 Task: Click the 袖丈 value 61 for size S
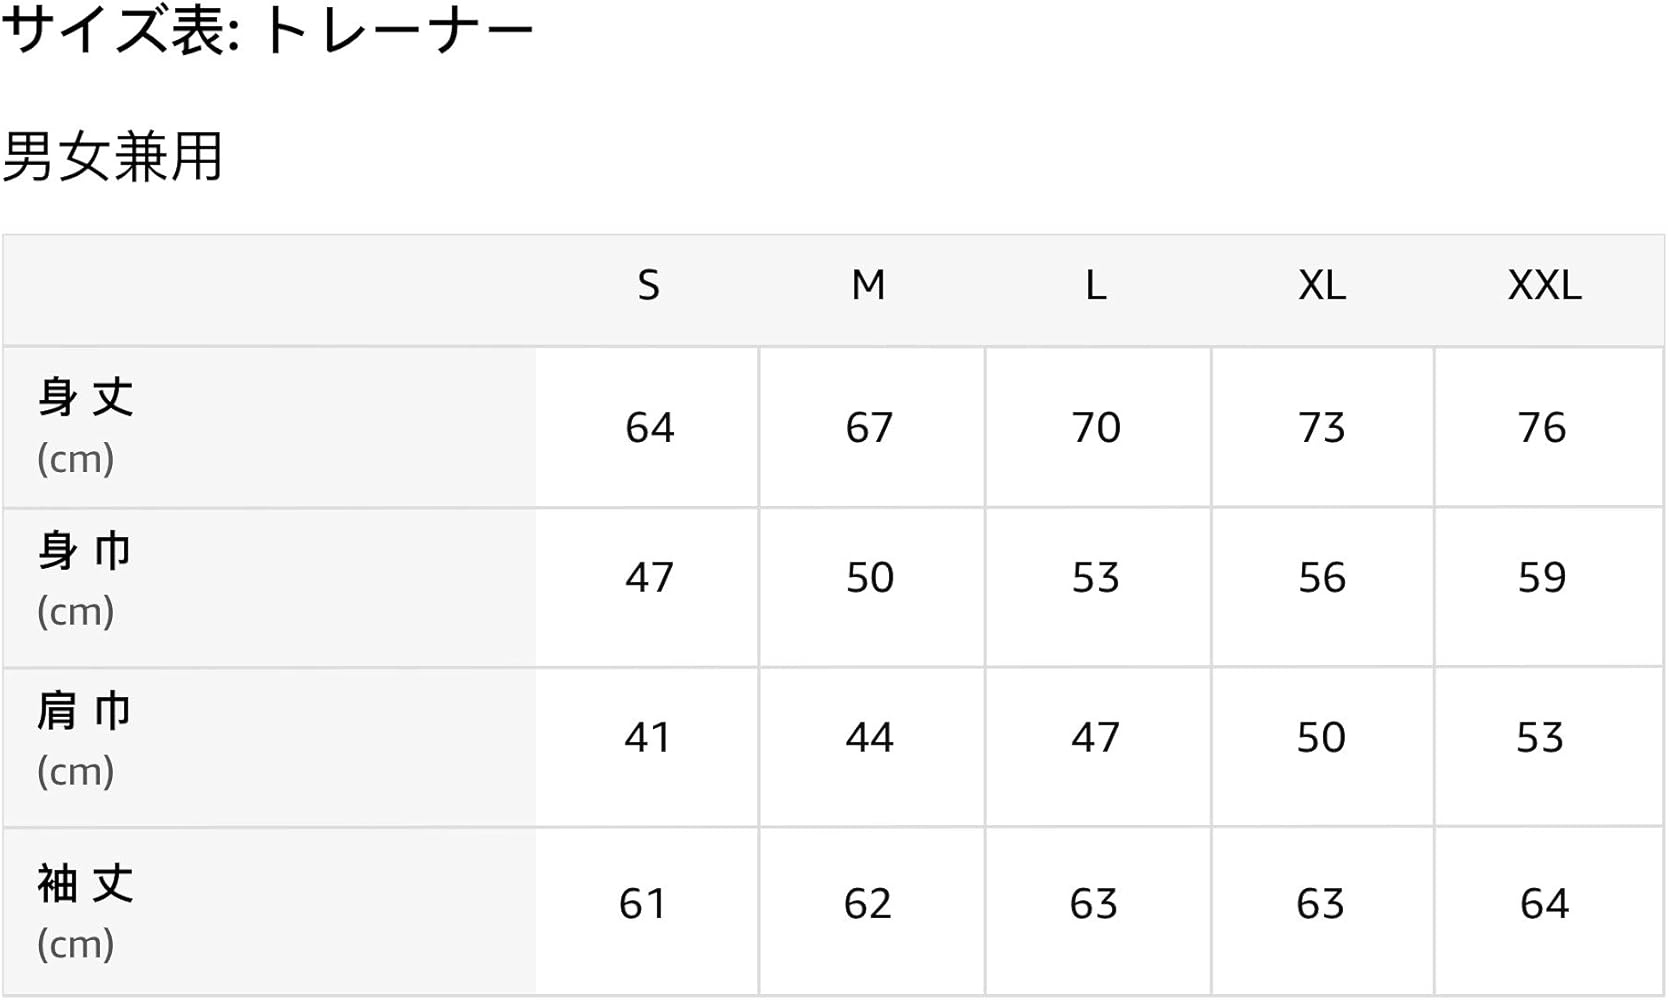pos(642,904)
